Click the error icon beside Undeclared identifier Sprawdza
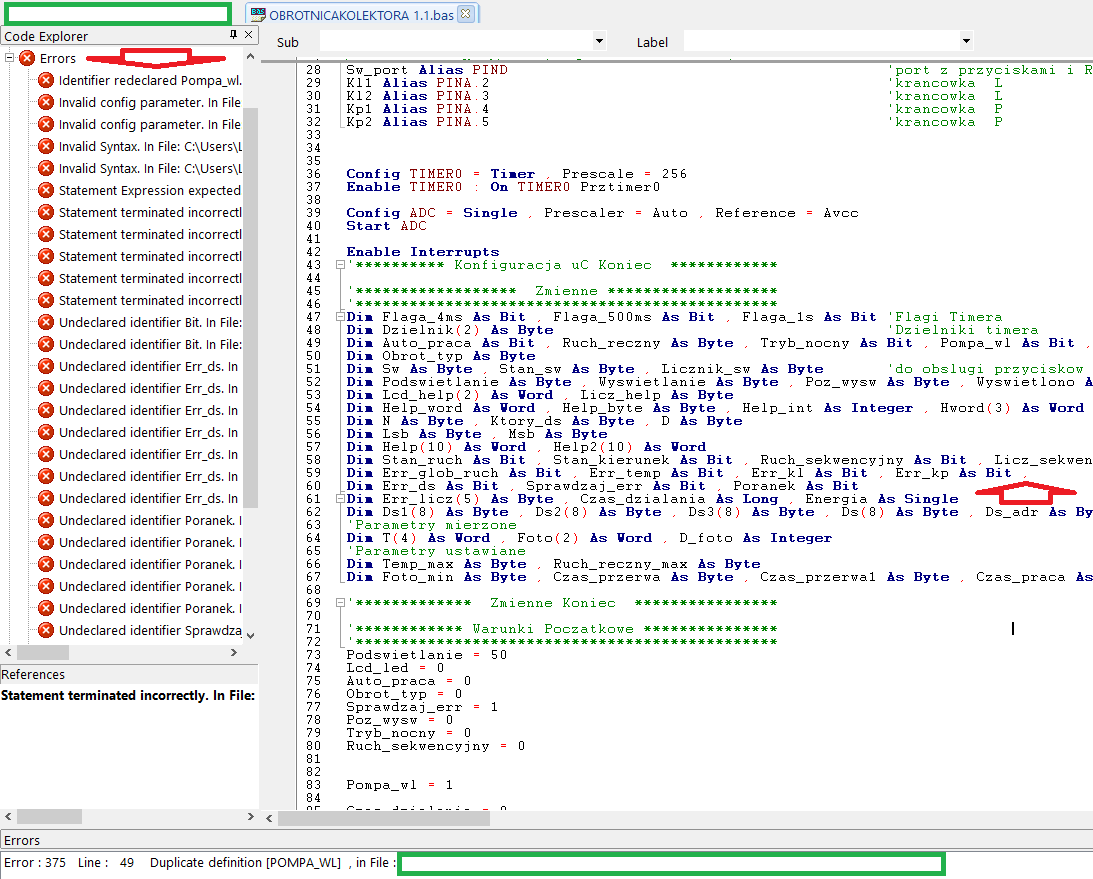 click(x=45, y=630)
